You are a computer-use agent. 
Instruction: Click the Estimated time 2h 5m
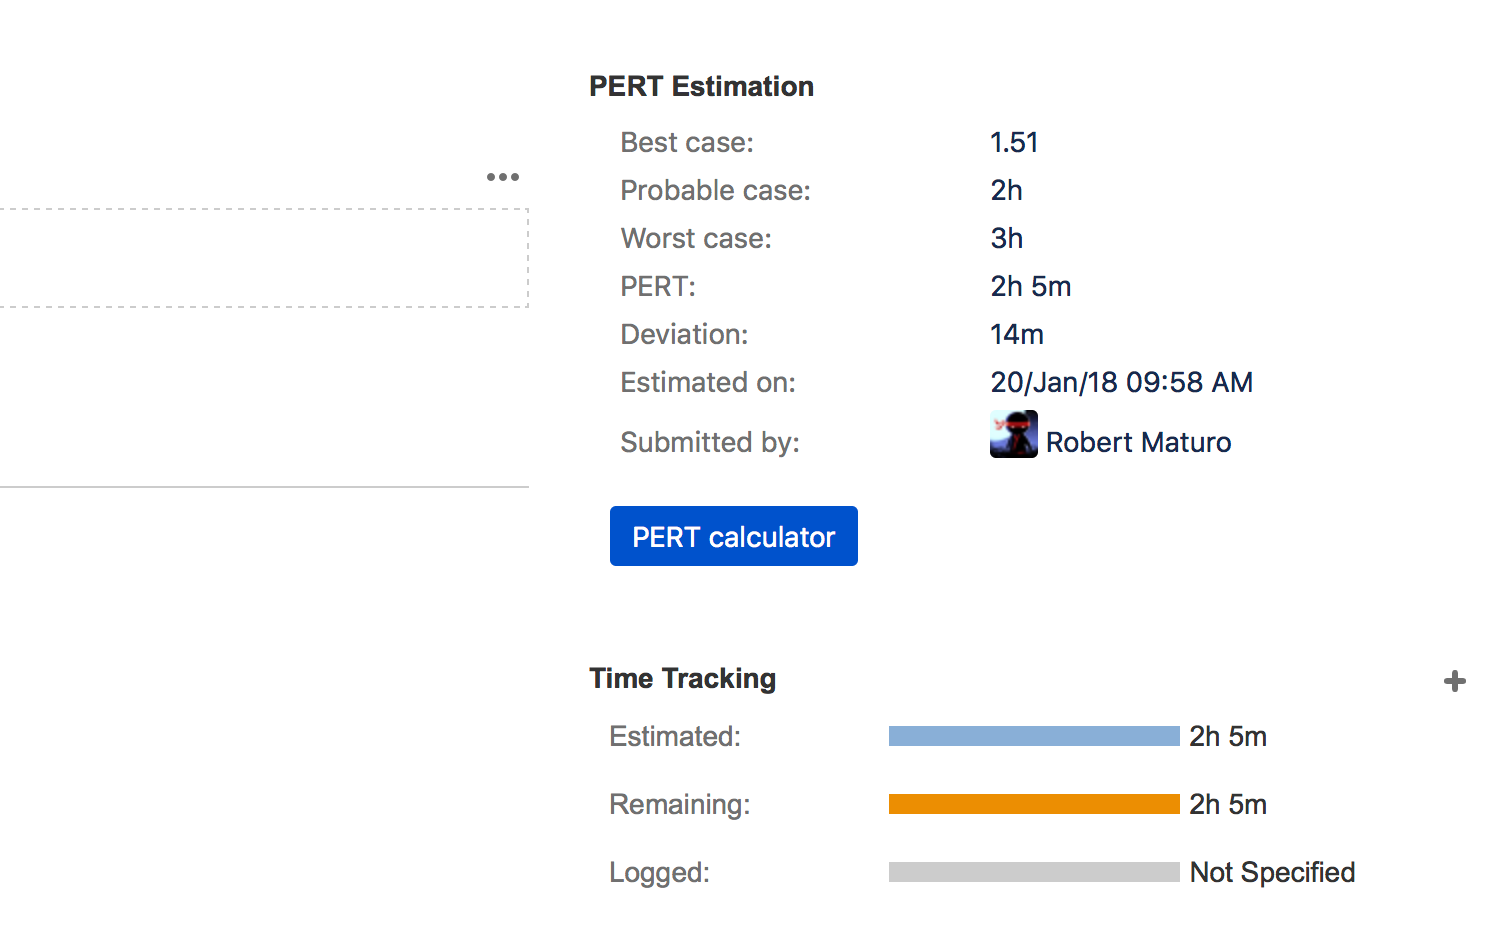(x=1228, y=736)
